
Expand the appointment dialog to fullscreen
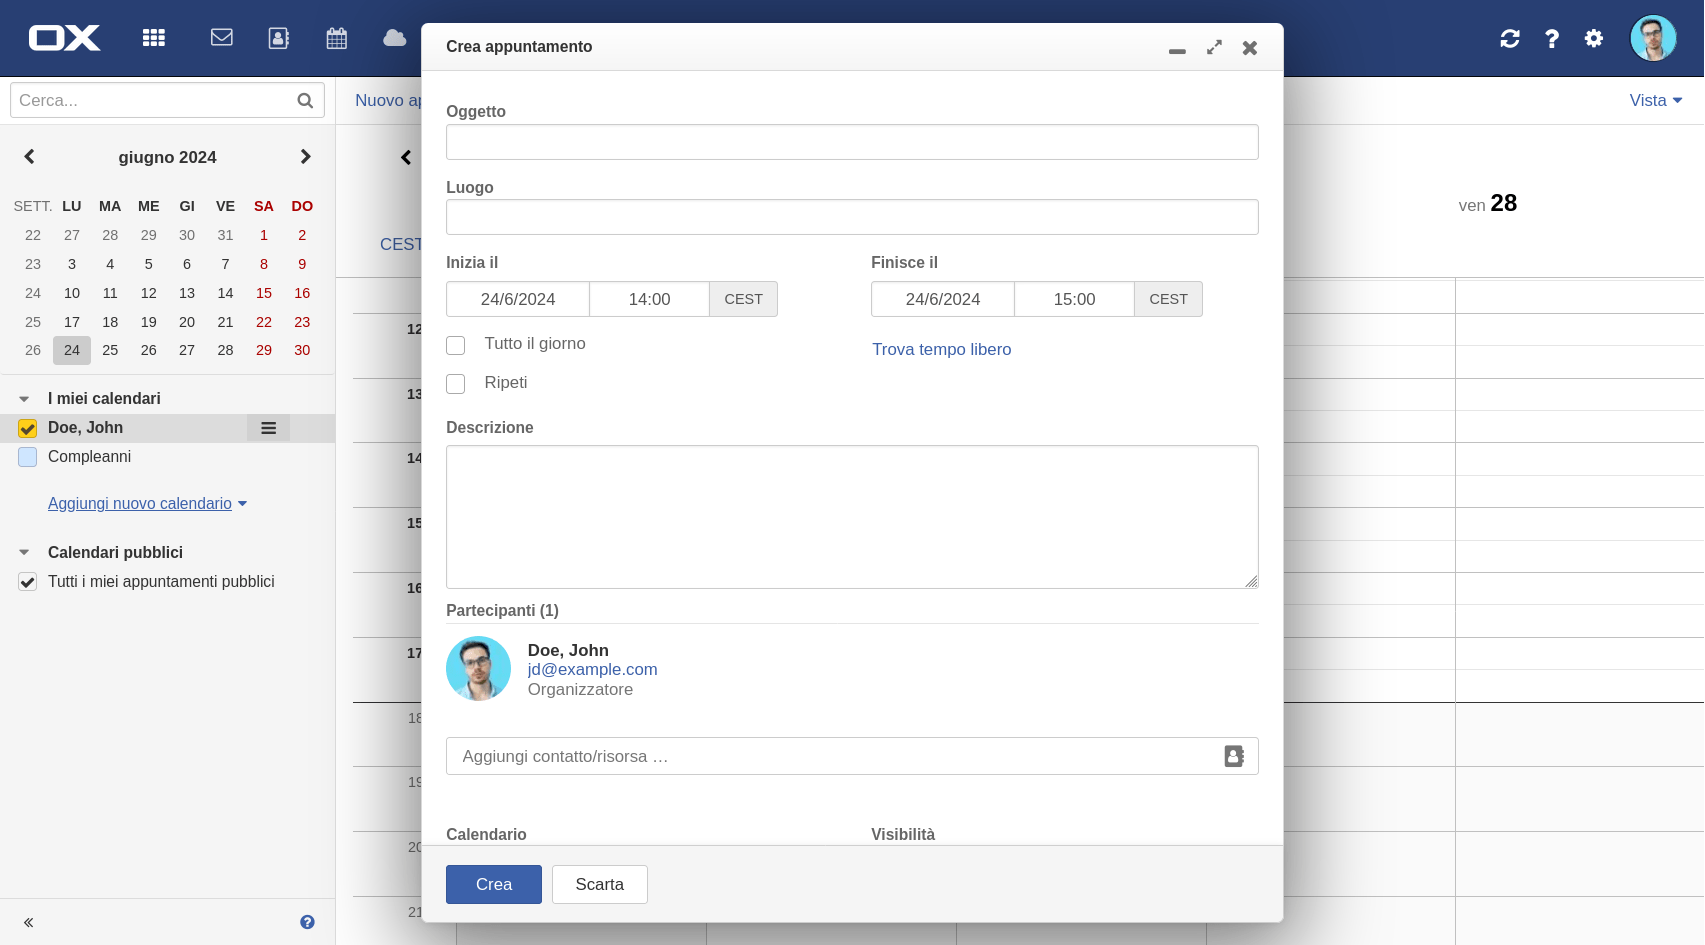tap(1214, 47)
